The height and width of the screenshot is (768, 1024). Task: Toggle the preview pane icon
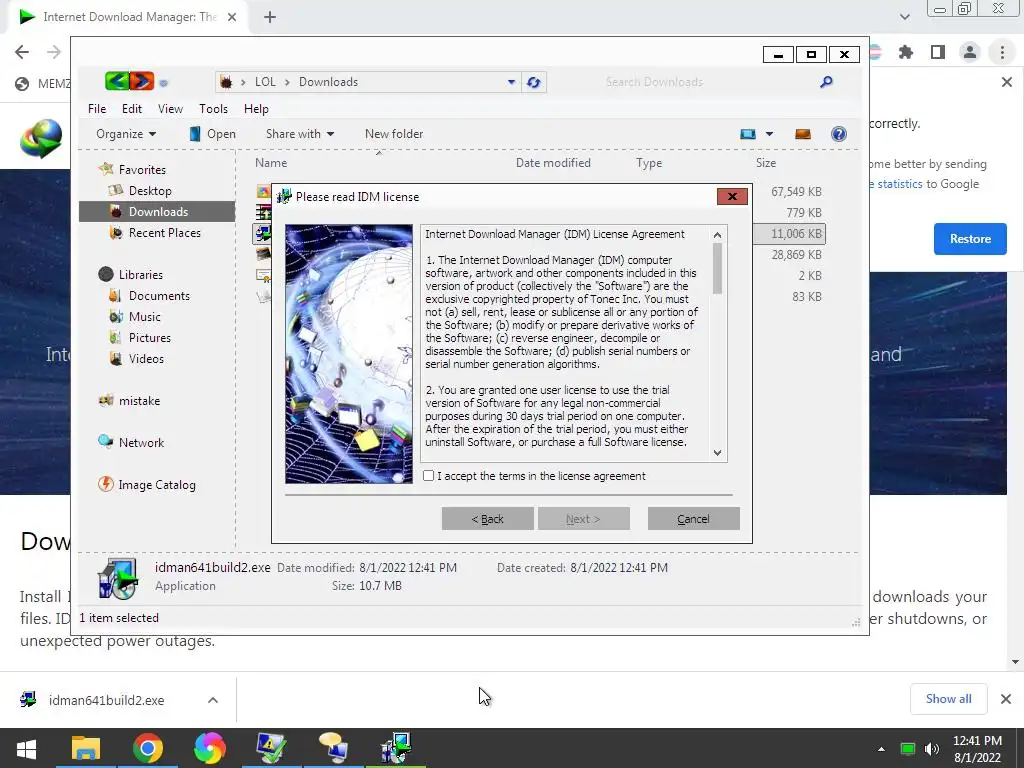coord(803,134)
